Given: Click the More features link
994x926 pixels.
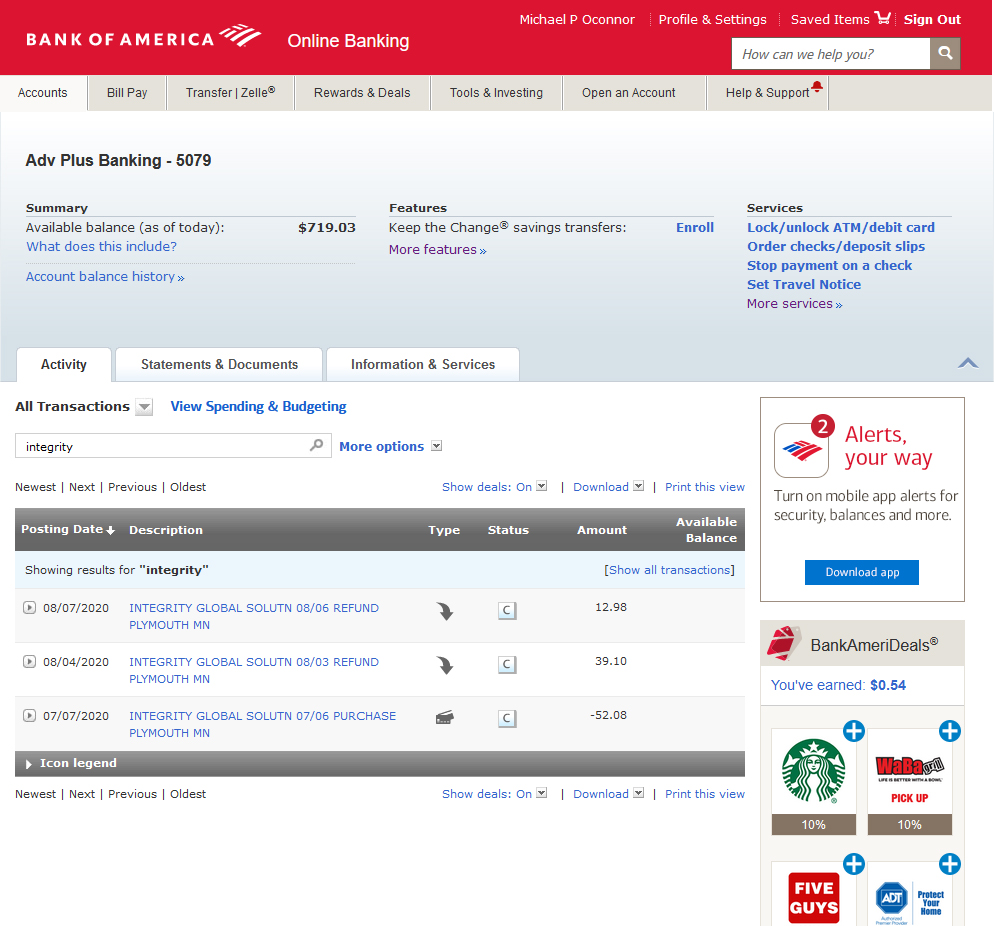Looking at the screenshot, I should pyautogui.click(x=437, y=250).
